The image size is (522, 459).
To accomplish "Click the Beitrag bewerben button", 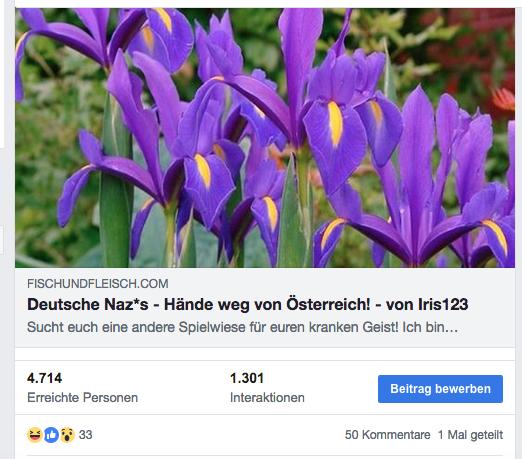I will click(x=440, y=389).
